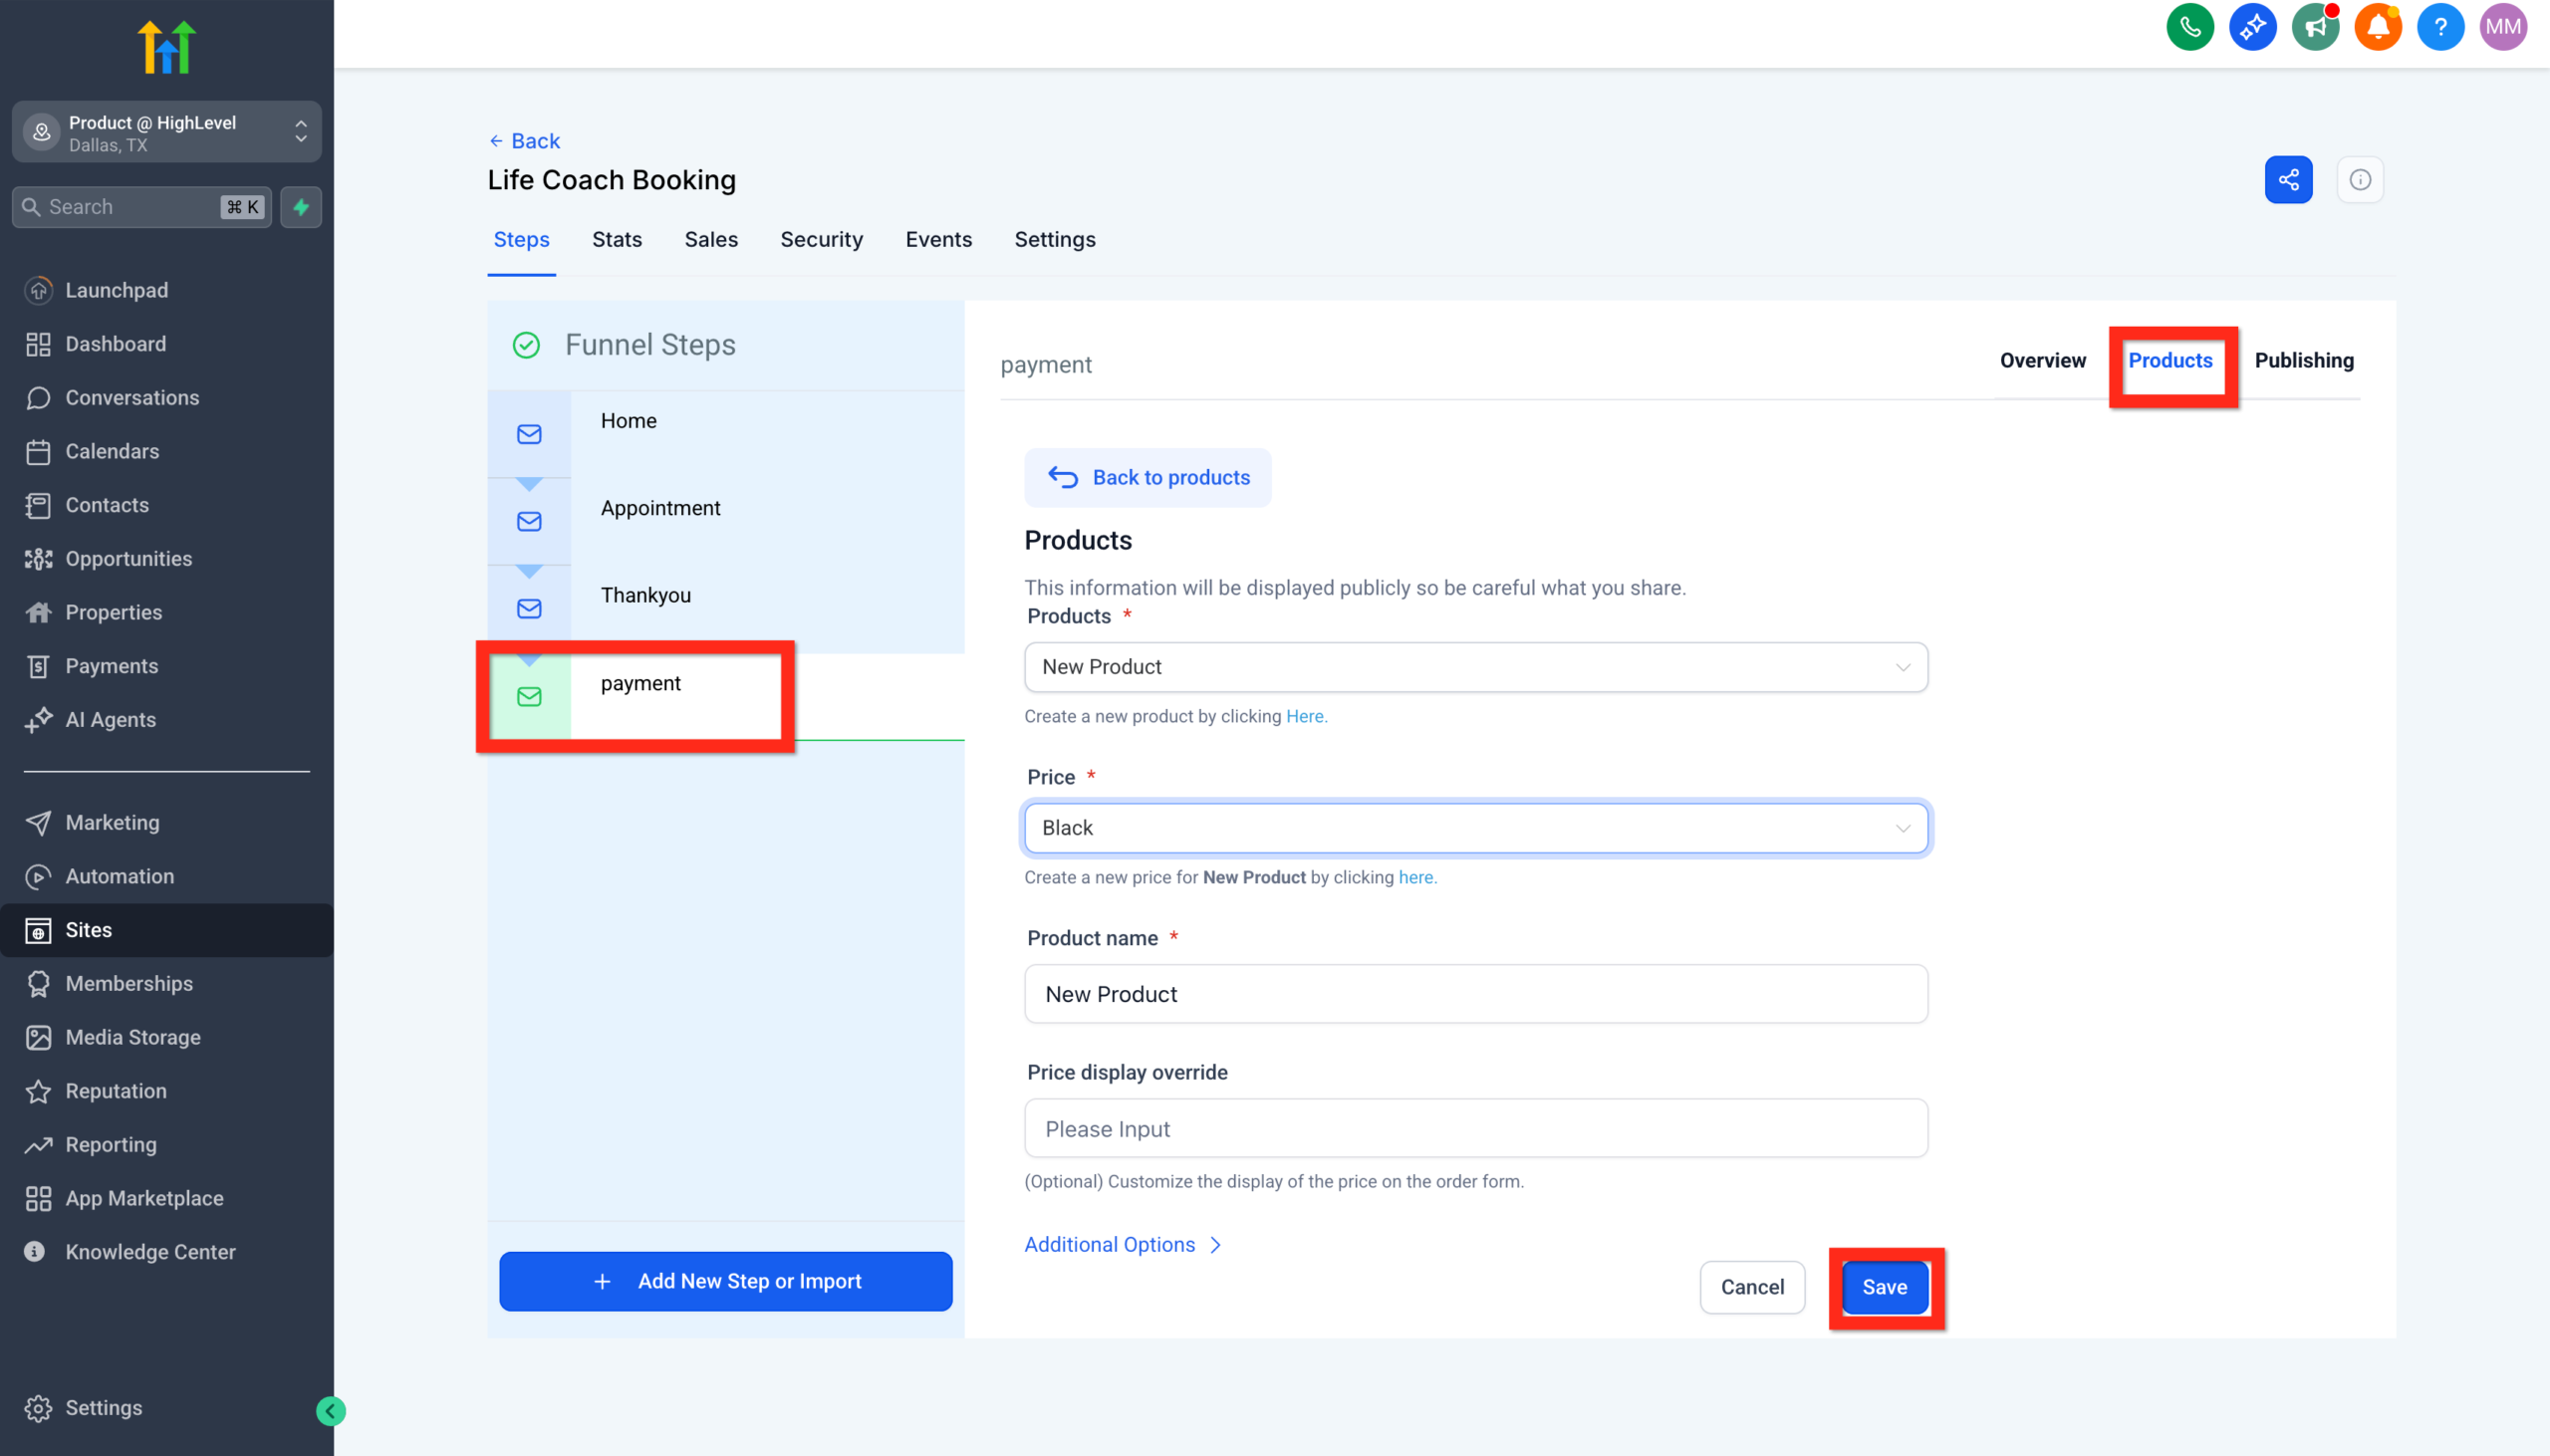This screenshot has height=1456, width=2550.
Task: Open the Black price dropdown
Action: coord(1475,828)
